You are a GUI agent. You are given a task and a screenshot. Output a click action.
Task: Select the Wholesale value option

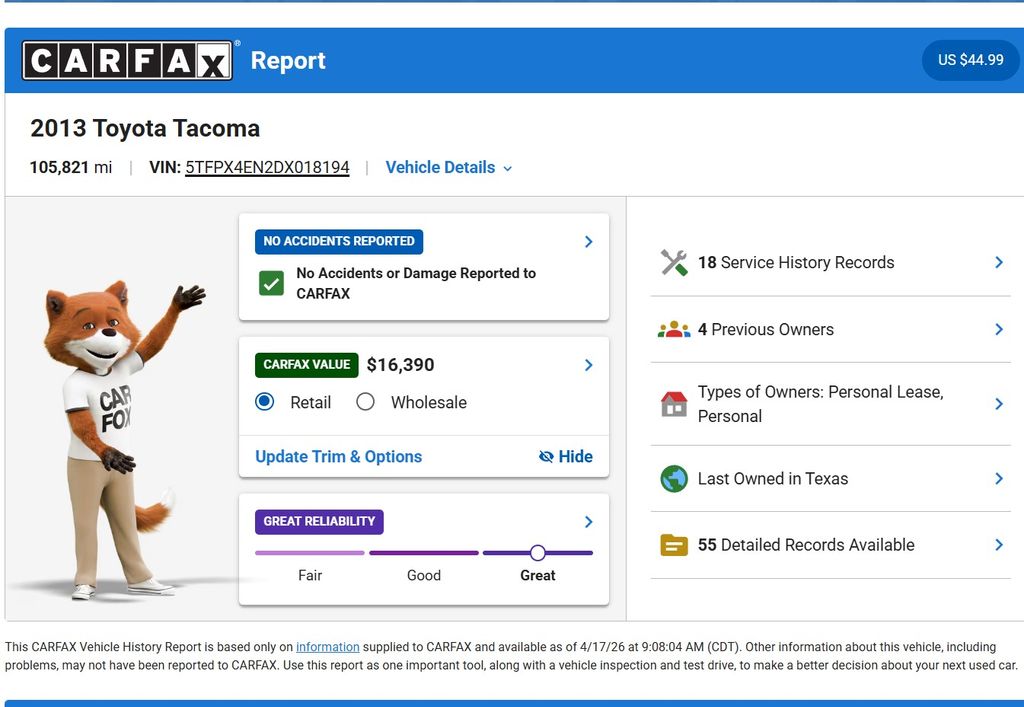pyautogui.click(x=366, y=402)
